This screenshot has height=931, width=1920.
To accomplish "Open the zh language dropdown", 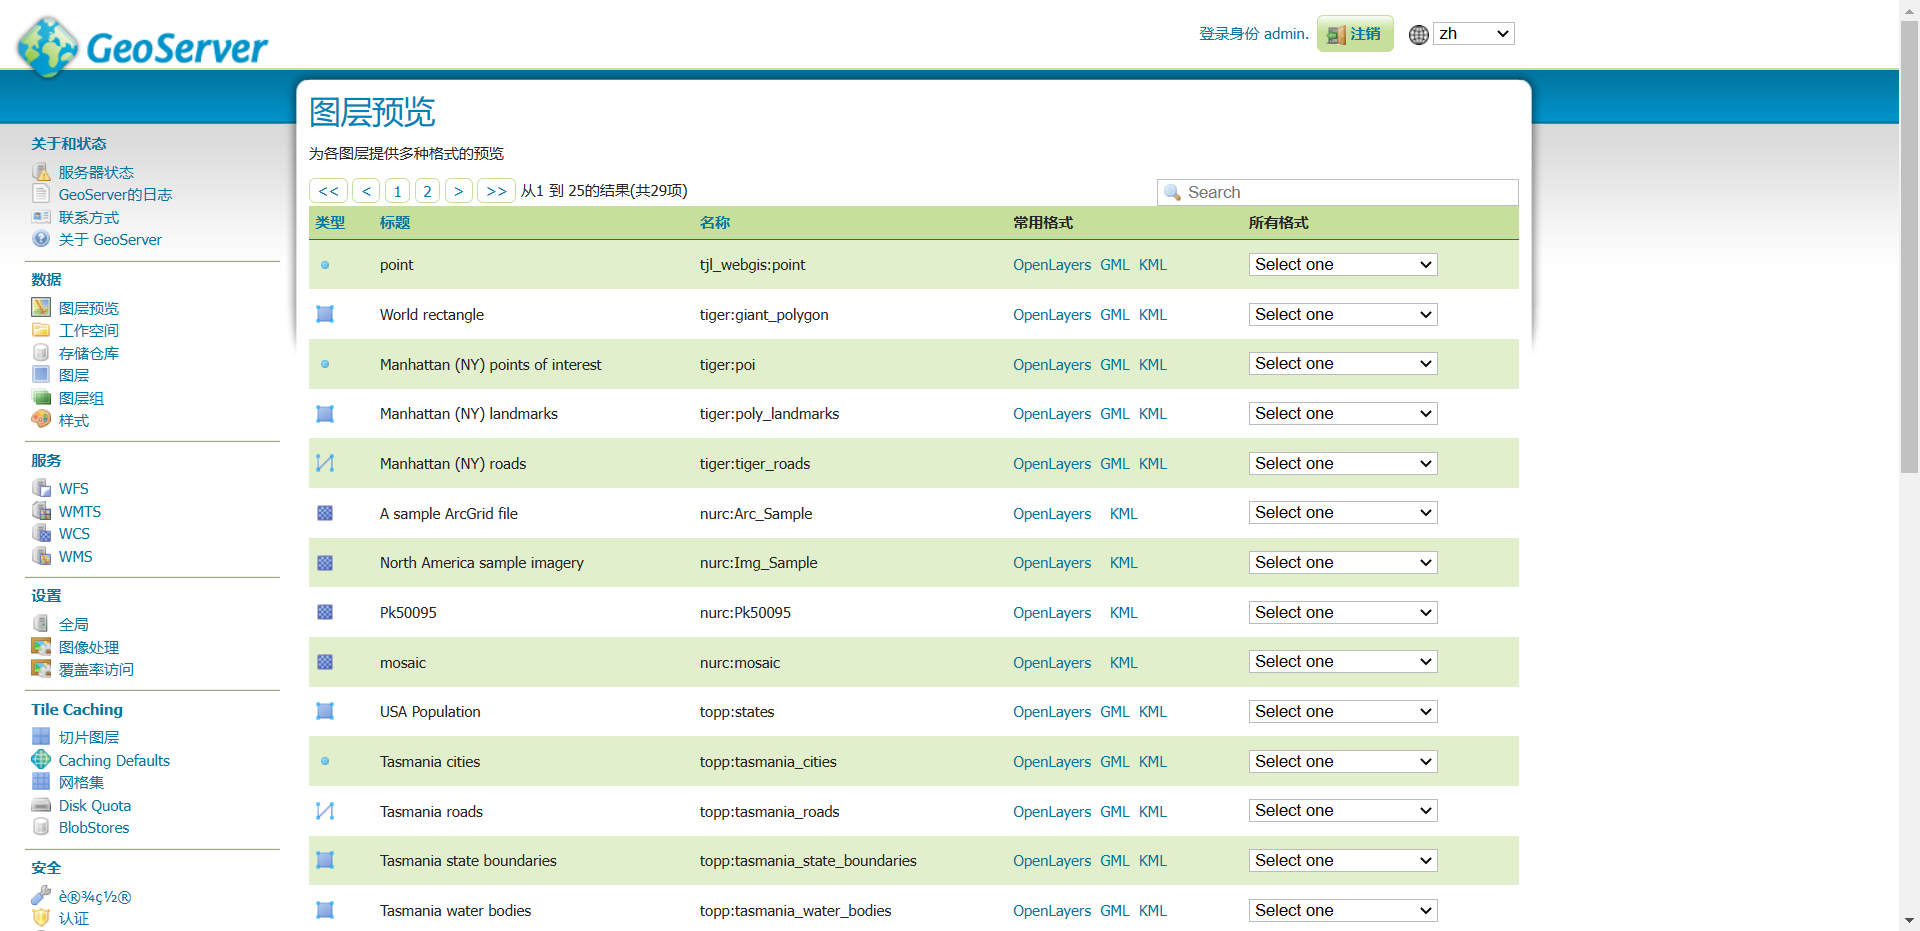I will [1474, 34].
